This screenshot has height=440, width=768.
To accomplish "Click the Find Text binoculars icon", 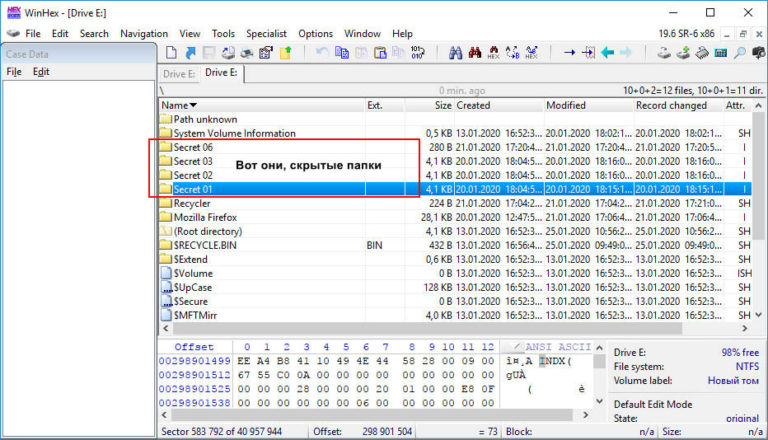I will click(x=455, y=52).
